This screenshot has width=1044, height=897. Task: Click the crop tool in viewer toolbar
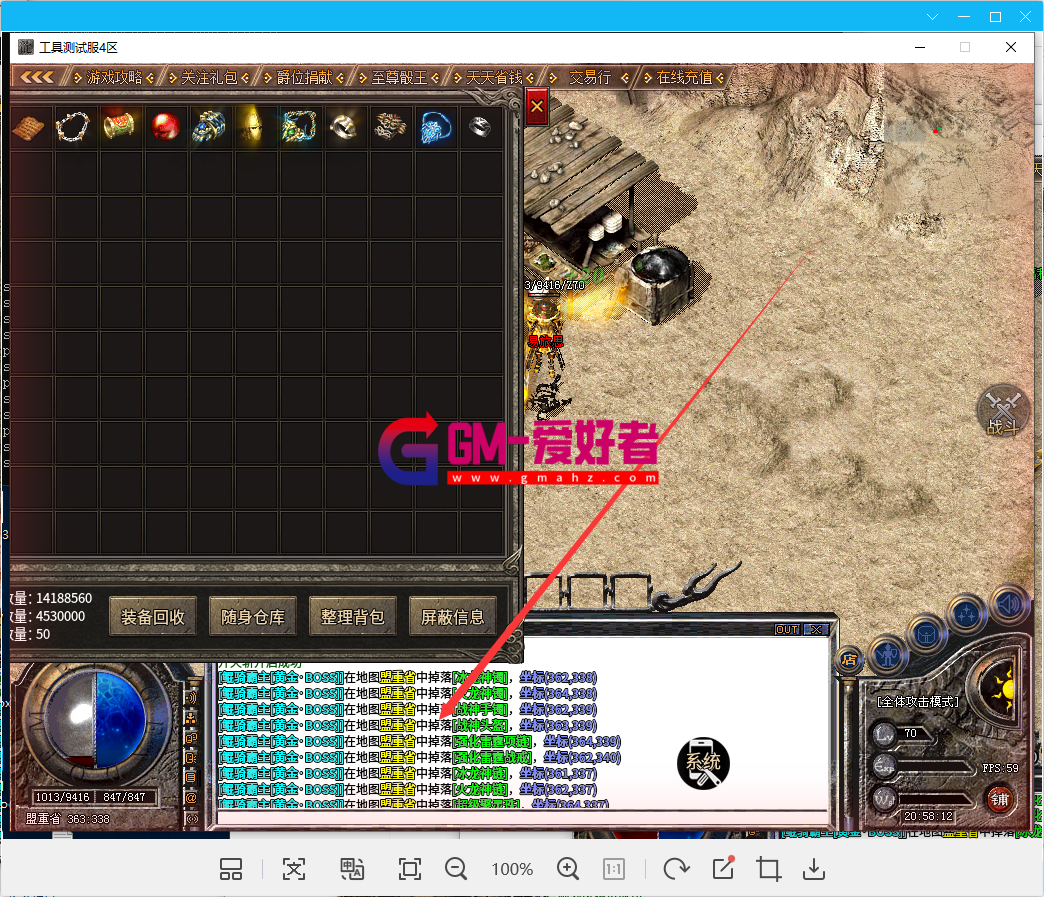coord(768,869)
